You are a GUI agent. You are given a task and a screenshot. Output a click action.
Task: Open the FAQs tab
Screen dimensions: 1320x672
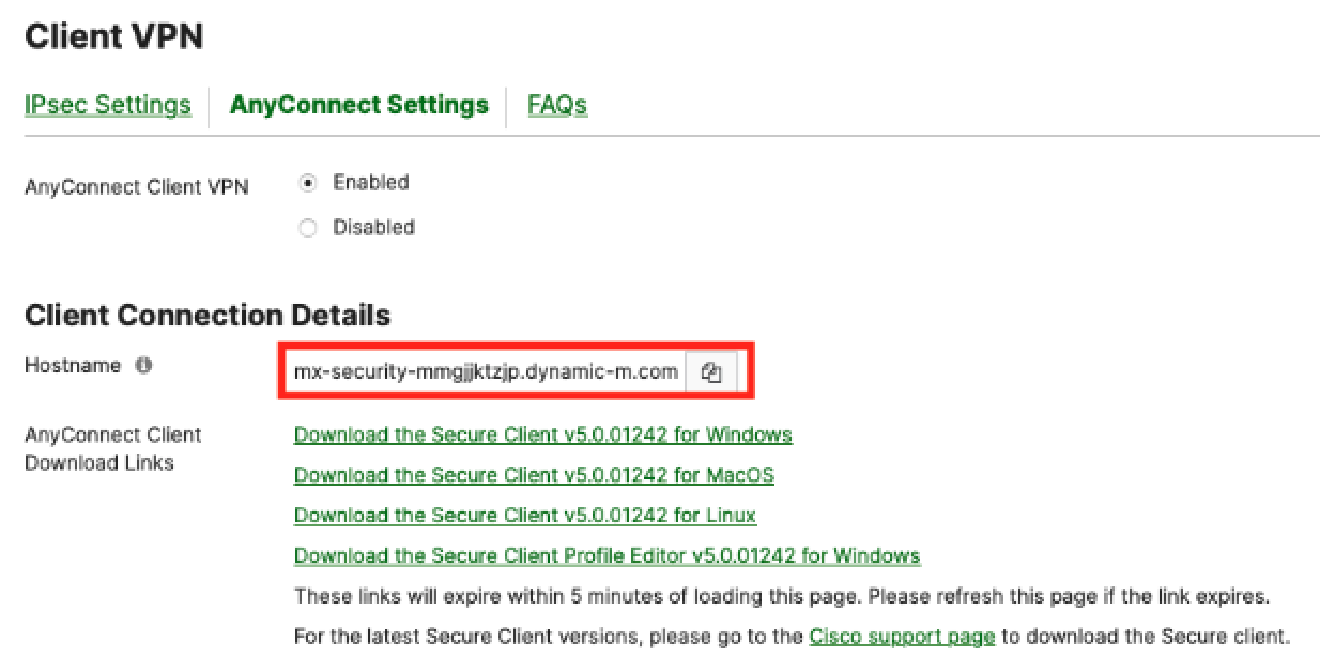point(556,104)
